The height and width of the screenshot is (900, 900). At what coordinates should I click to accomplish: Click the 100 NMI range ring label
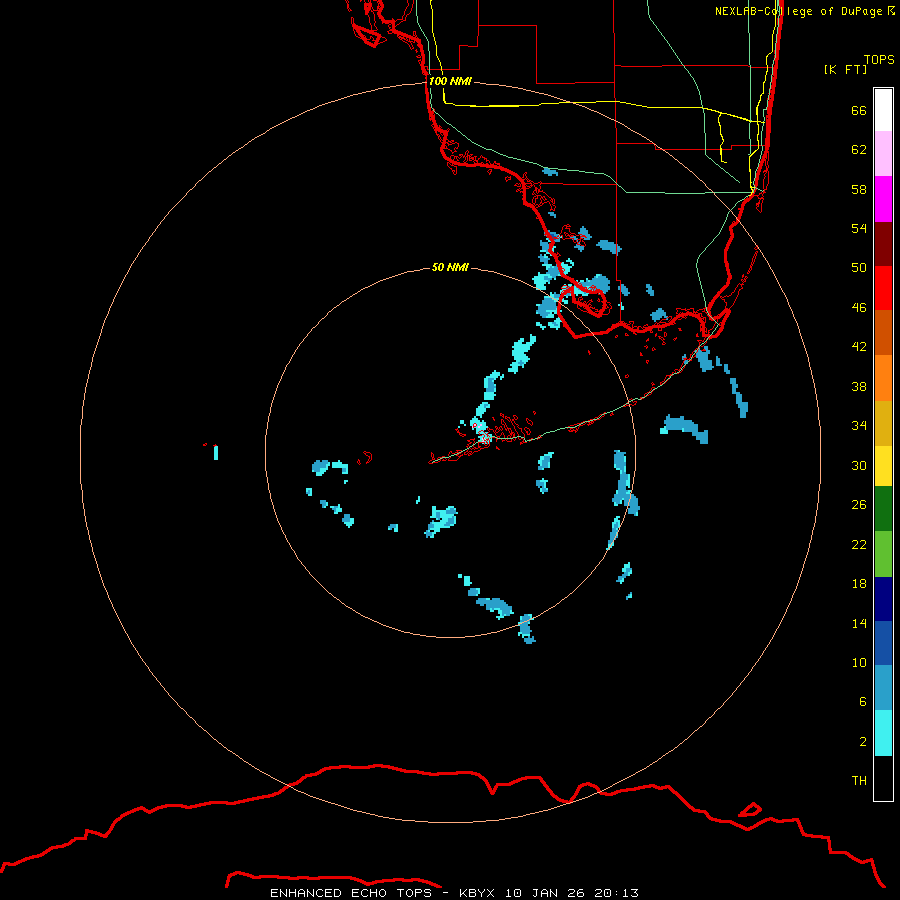(450, 81)
